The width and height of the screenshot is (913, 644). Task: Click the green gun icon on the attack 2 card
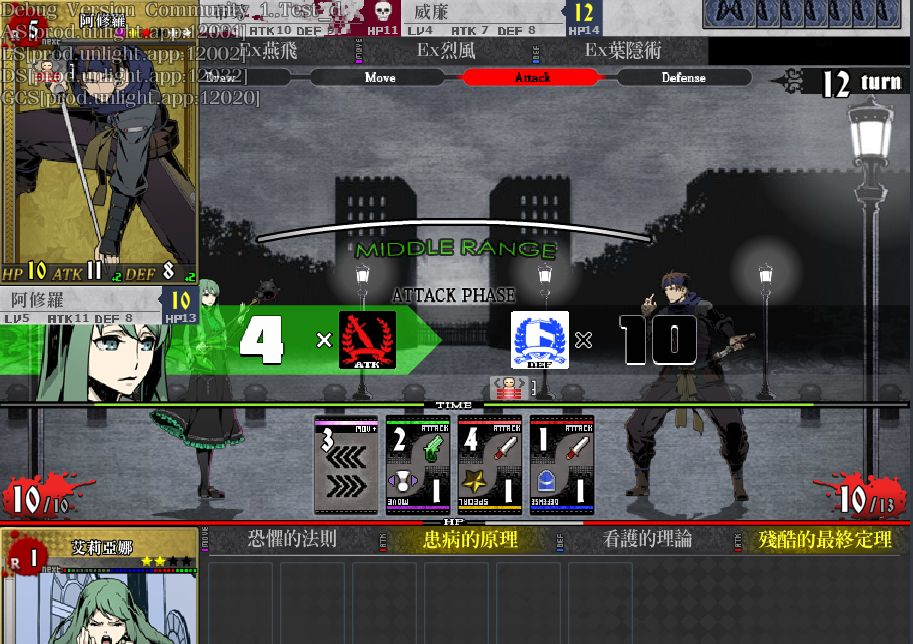(x=433, y=448)
